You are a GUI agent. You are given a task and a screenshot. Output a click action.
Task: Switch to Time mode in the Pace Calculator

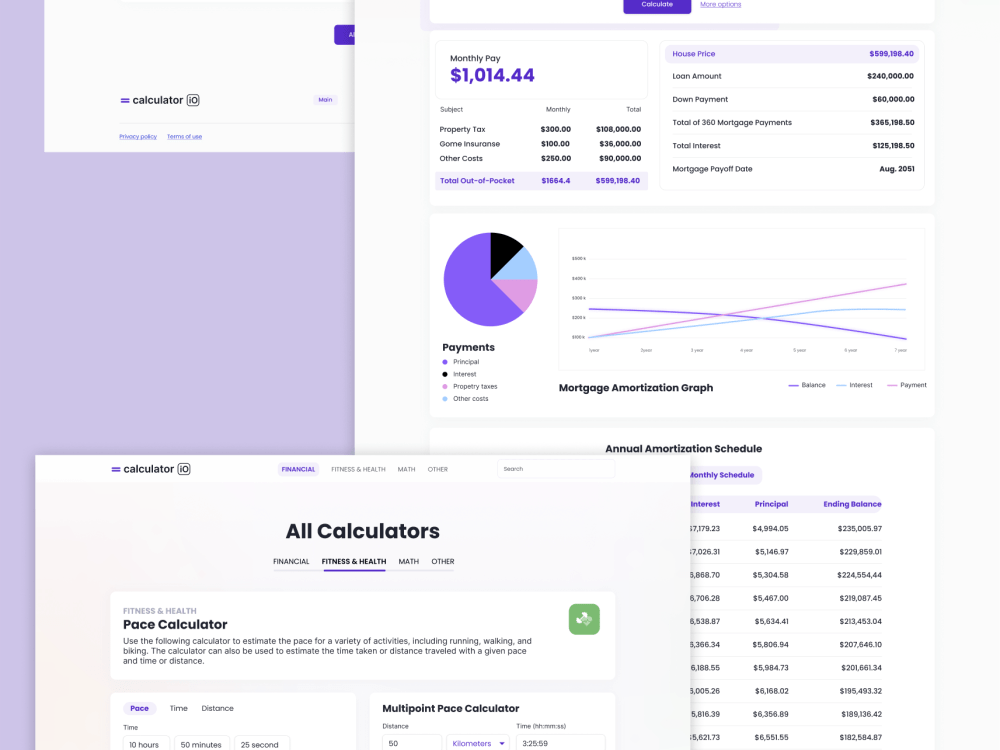pos(178,708)
